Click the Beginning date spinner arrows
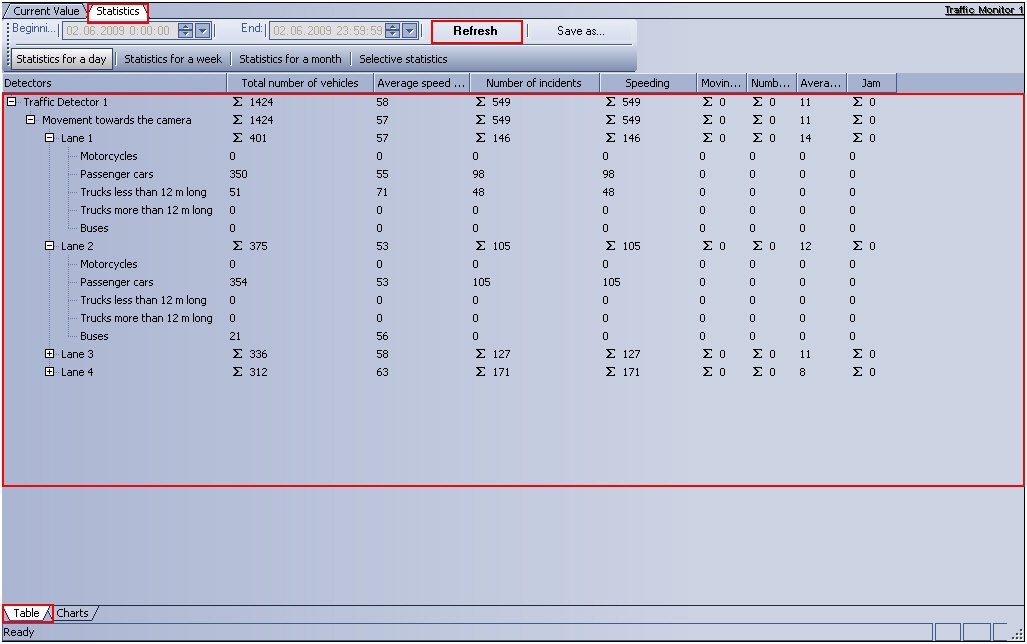This screenshot has width=1027, height=644. point(185,31)
